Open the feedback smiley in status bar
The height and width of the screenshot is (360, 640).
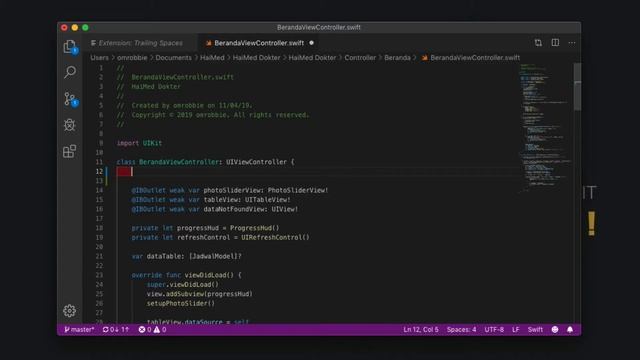point(555,329)
